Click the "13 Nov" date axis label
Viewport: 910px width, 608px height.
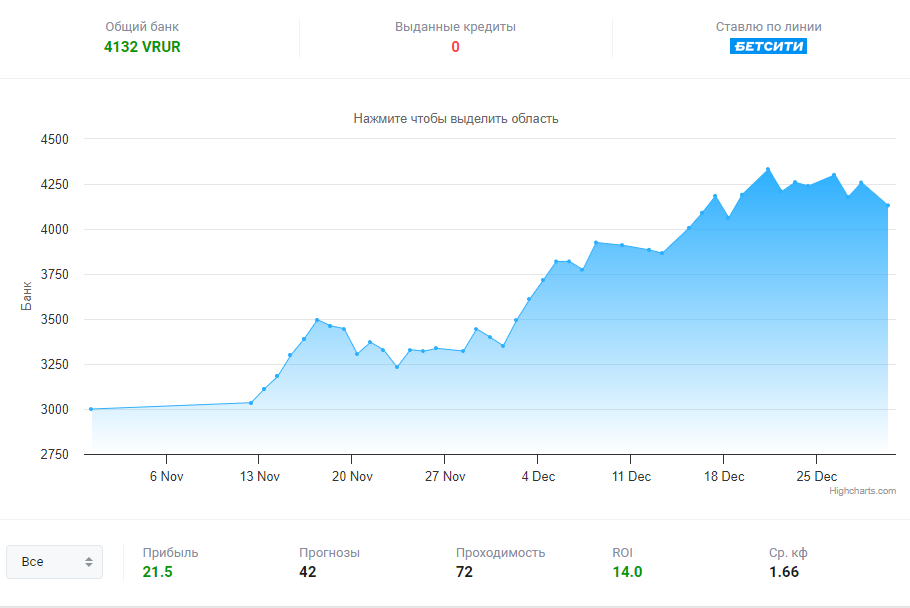259,476
